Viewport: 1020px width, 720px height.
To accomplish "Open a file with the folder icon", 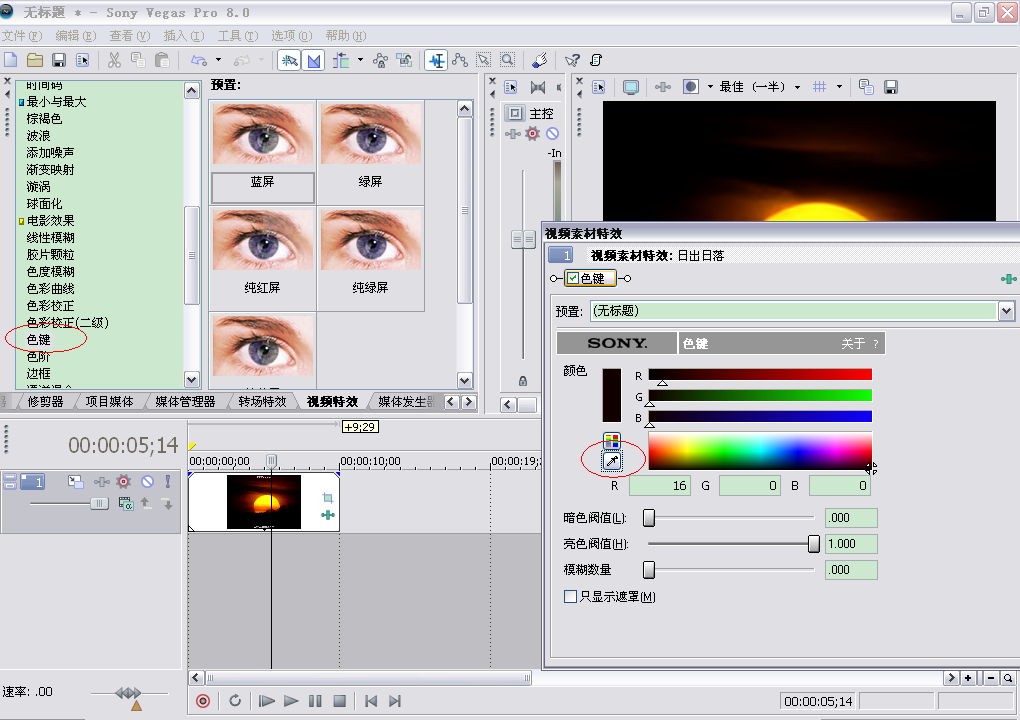I will coord(34,60).
